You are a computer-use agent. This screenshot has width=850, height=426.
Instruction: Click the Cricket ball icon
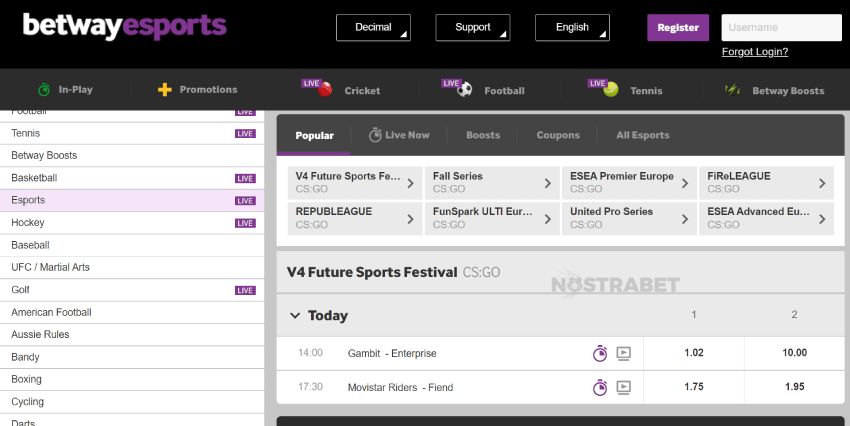click(325, 89)
